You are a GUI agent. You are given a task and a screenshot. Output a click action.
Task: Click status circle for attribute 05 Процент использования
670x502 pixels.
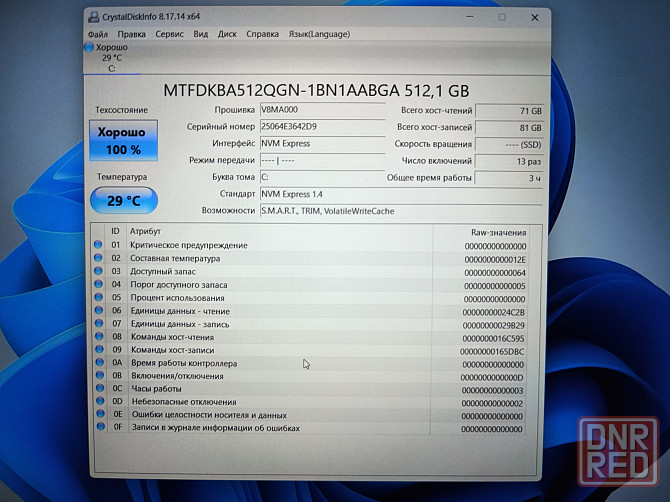98,298
